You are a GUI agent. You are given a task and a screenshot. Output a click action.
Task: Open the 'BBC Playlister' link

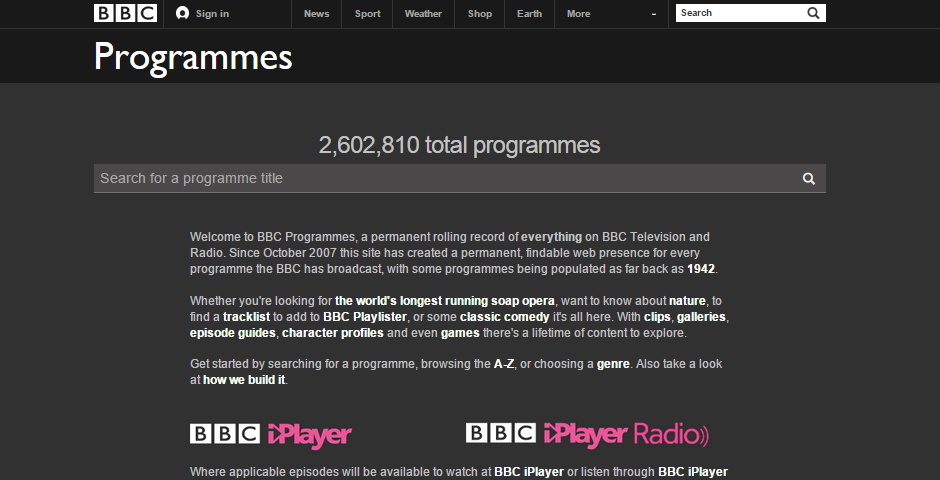click(365, 316)
